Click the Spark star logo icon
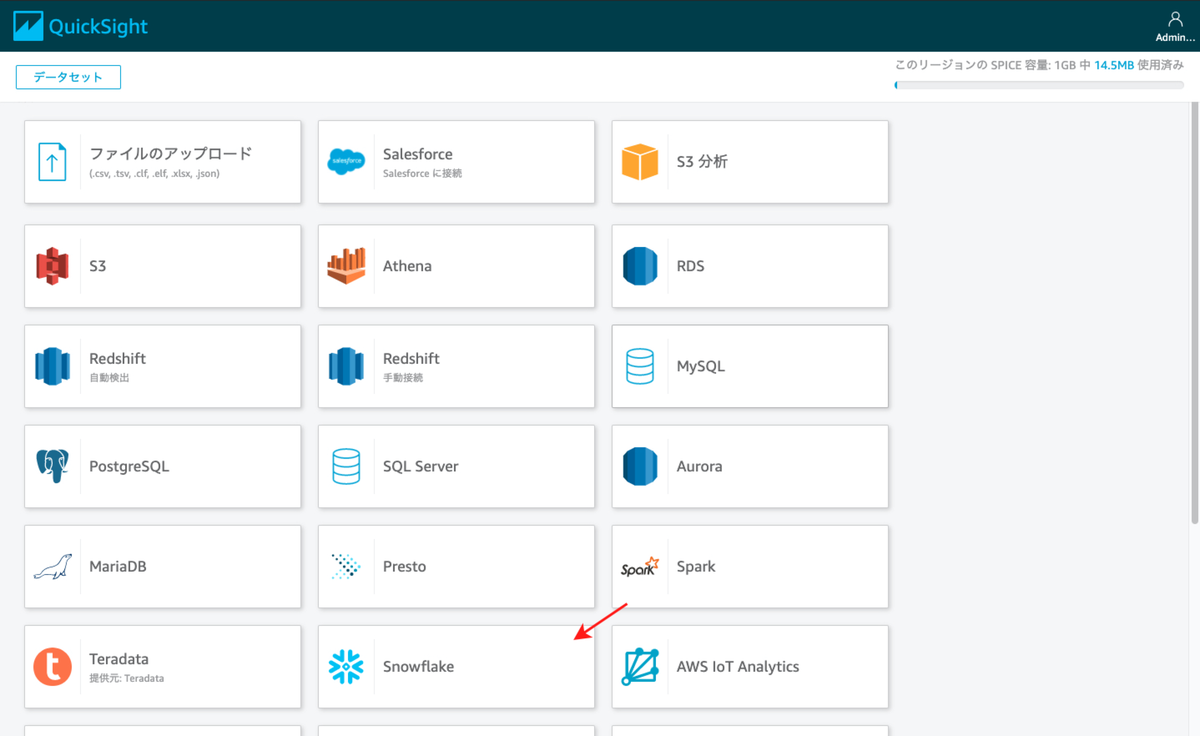Viewport: 1200px width, 736px height. point(640,566)
